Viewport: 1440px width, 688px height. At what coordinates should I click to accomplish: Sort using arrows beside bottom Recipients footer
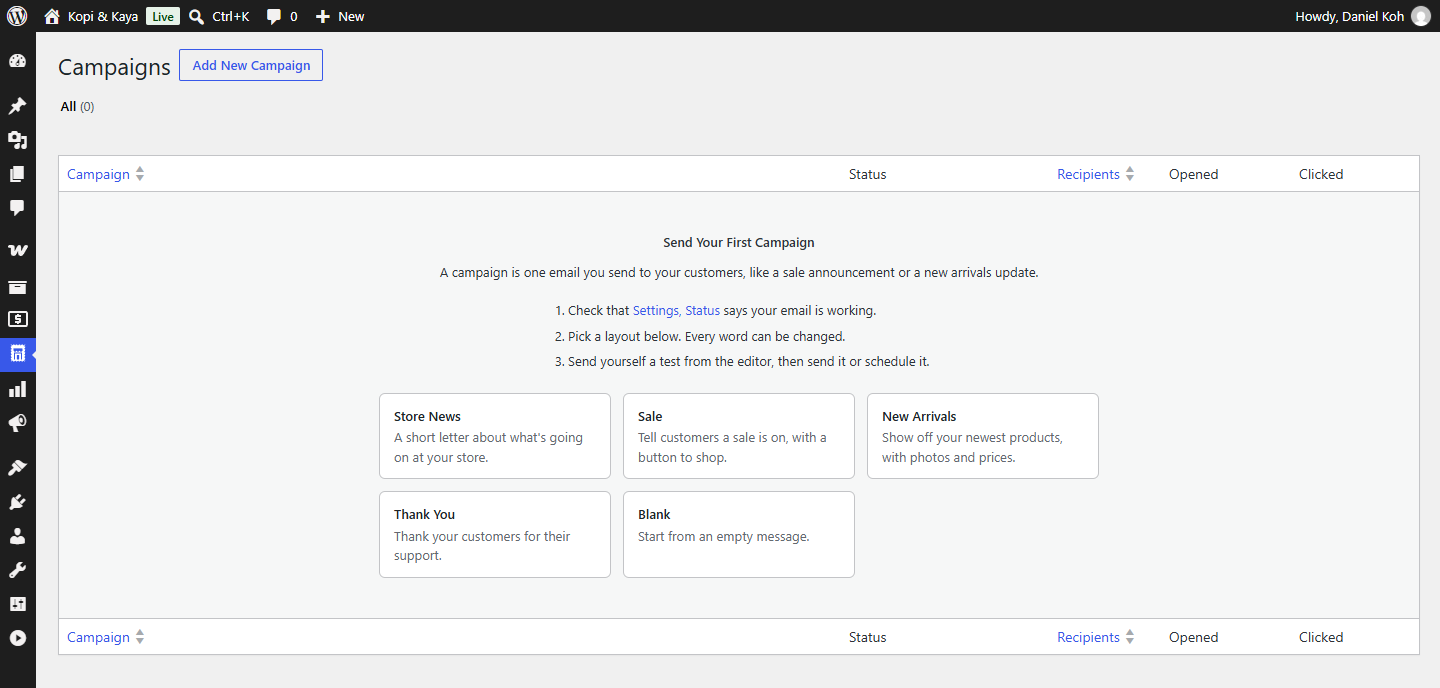pyautogui.click(x=1130, y=637)
